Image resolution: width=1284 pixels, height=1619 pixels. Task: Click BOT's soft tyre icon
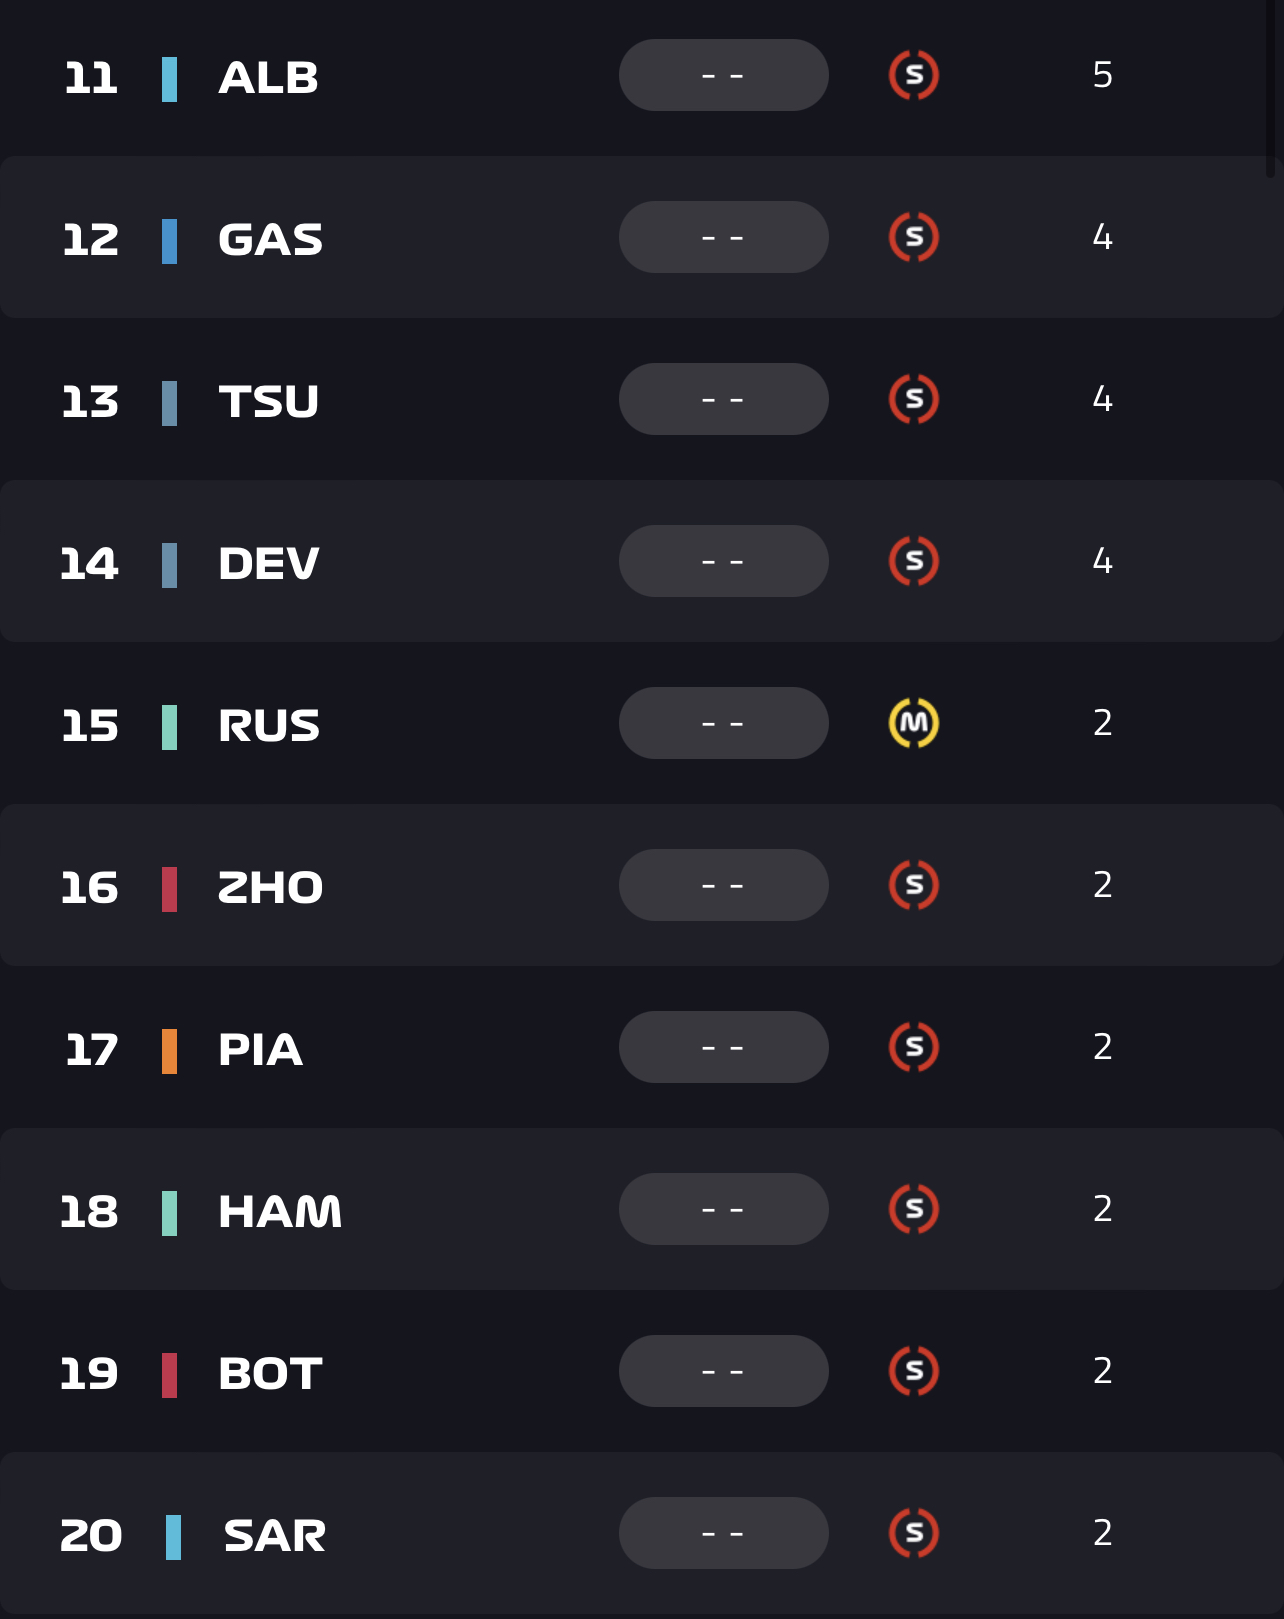pyautogui.click(x=914, y=1371)
